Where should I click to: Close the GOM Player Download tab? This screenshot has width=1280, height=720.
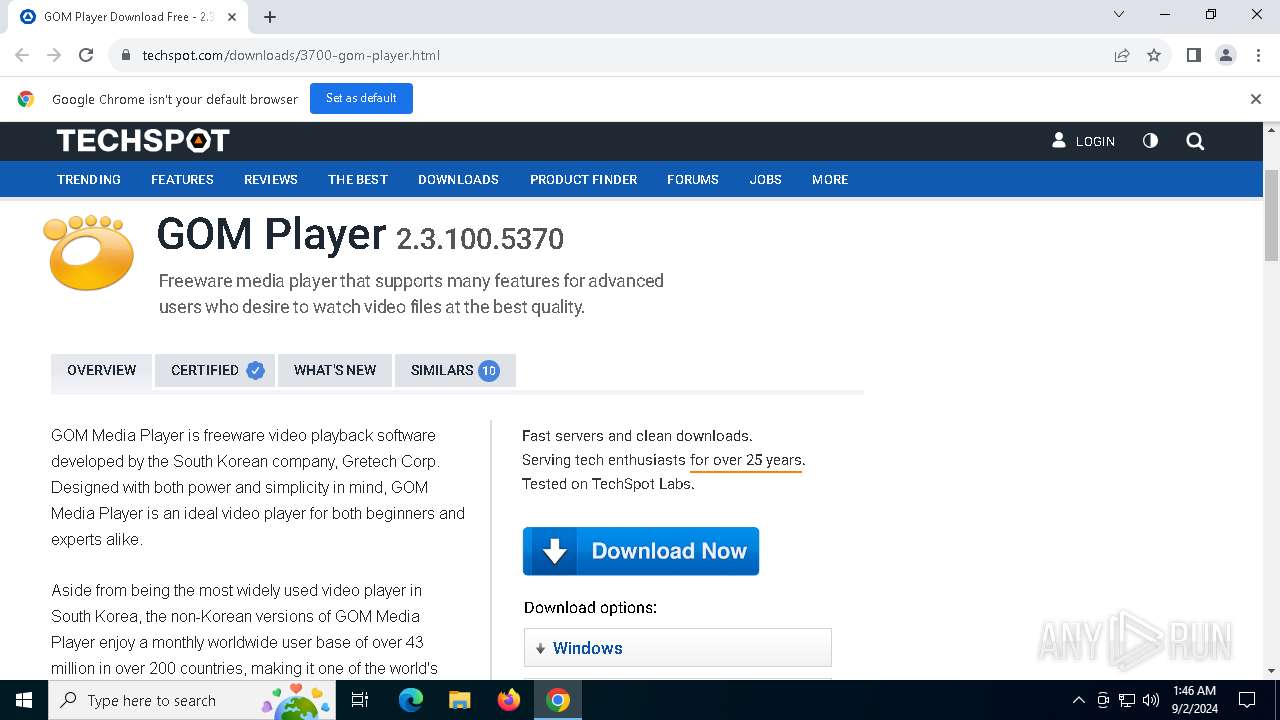coord(233,17)
